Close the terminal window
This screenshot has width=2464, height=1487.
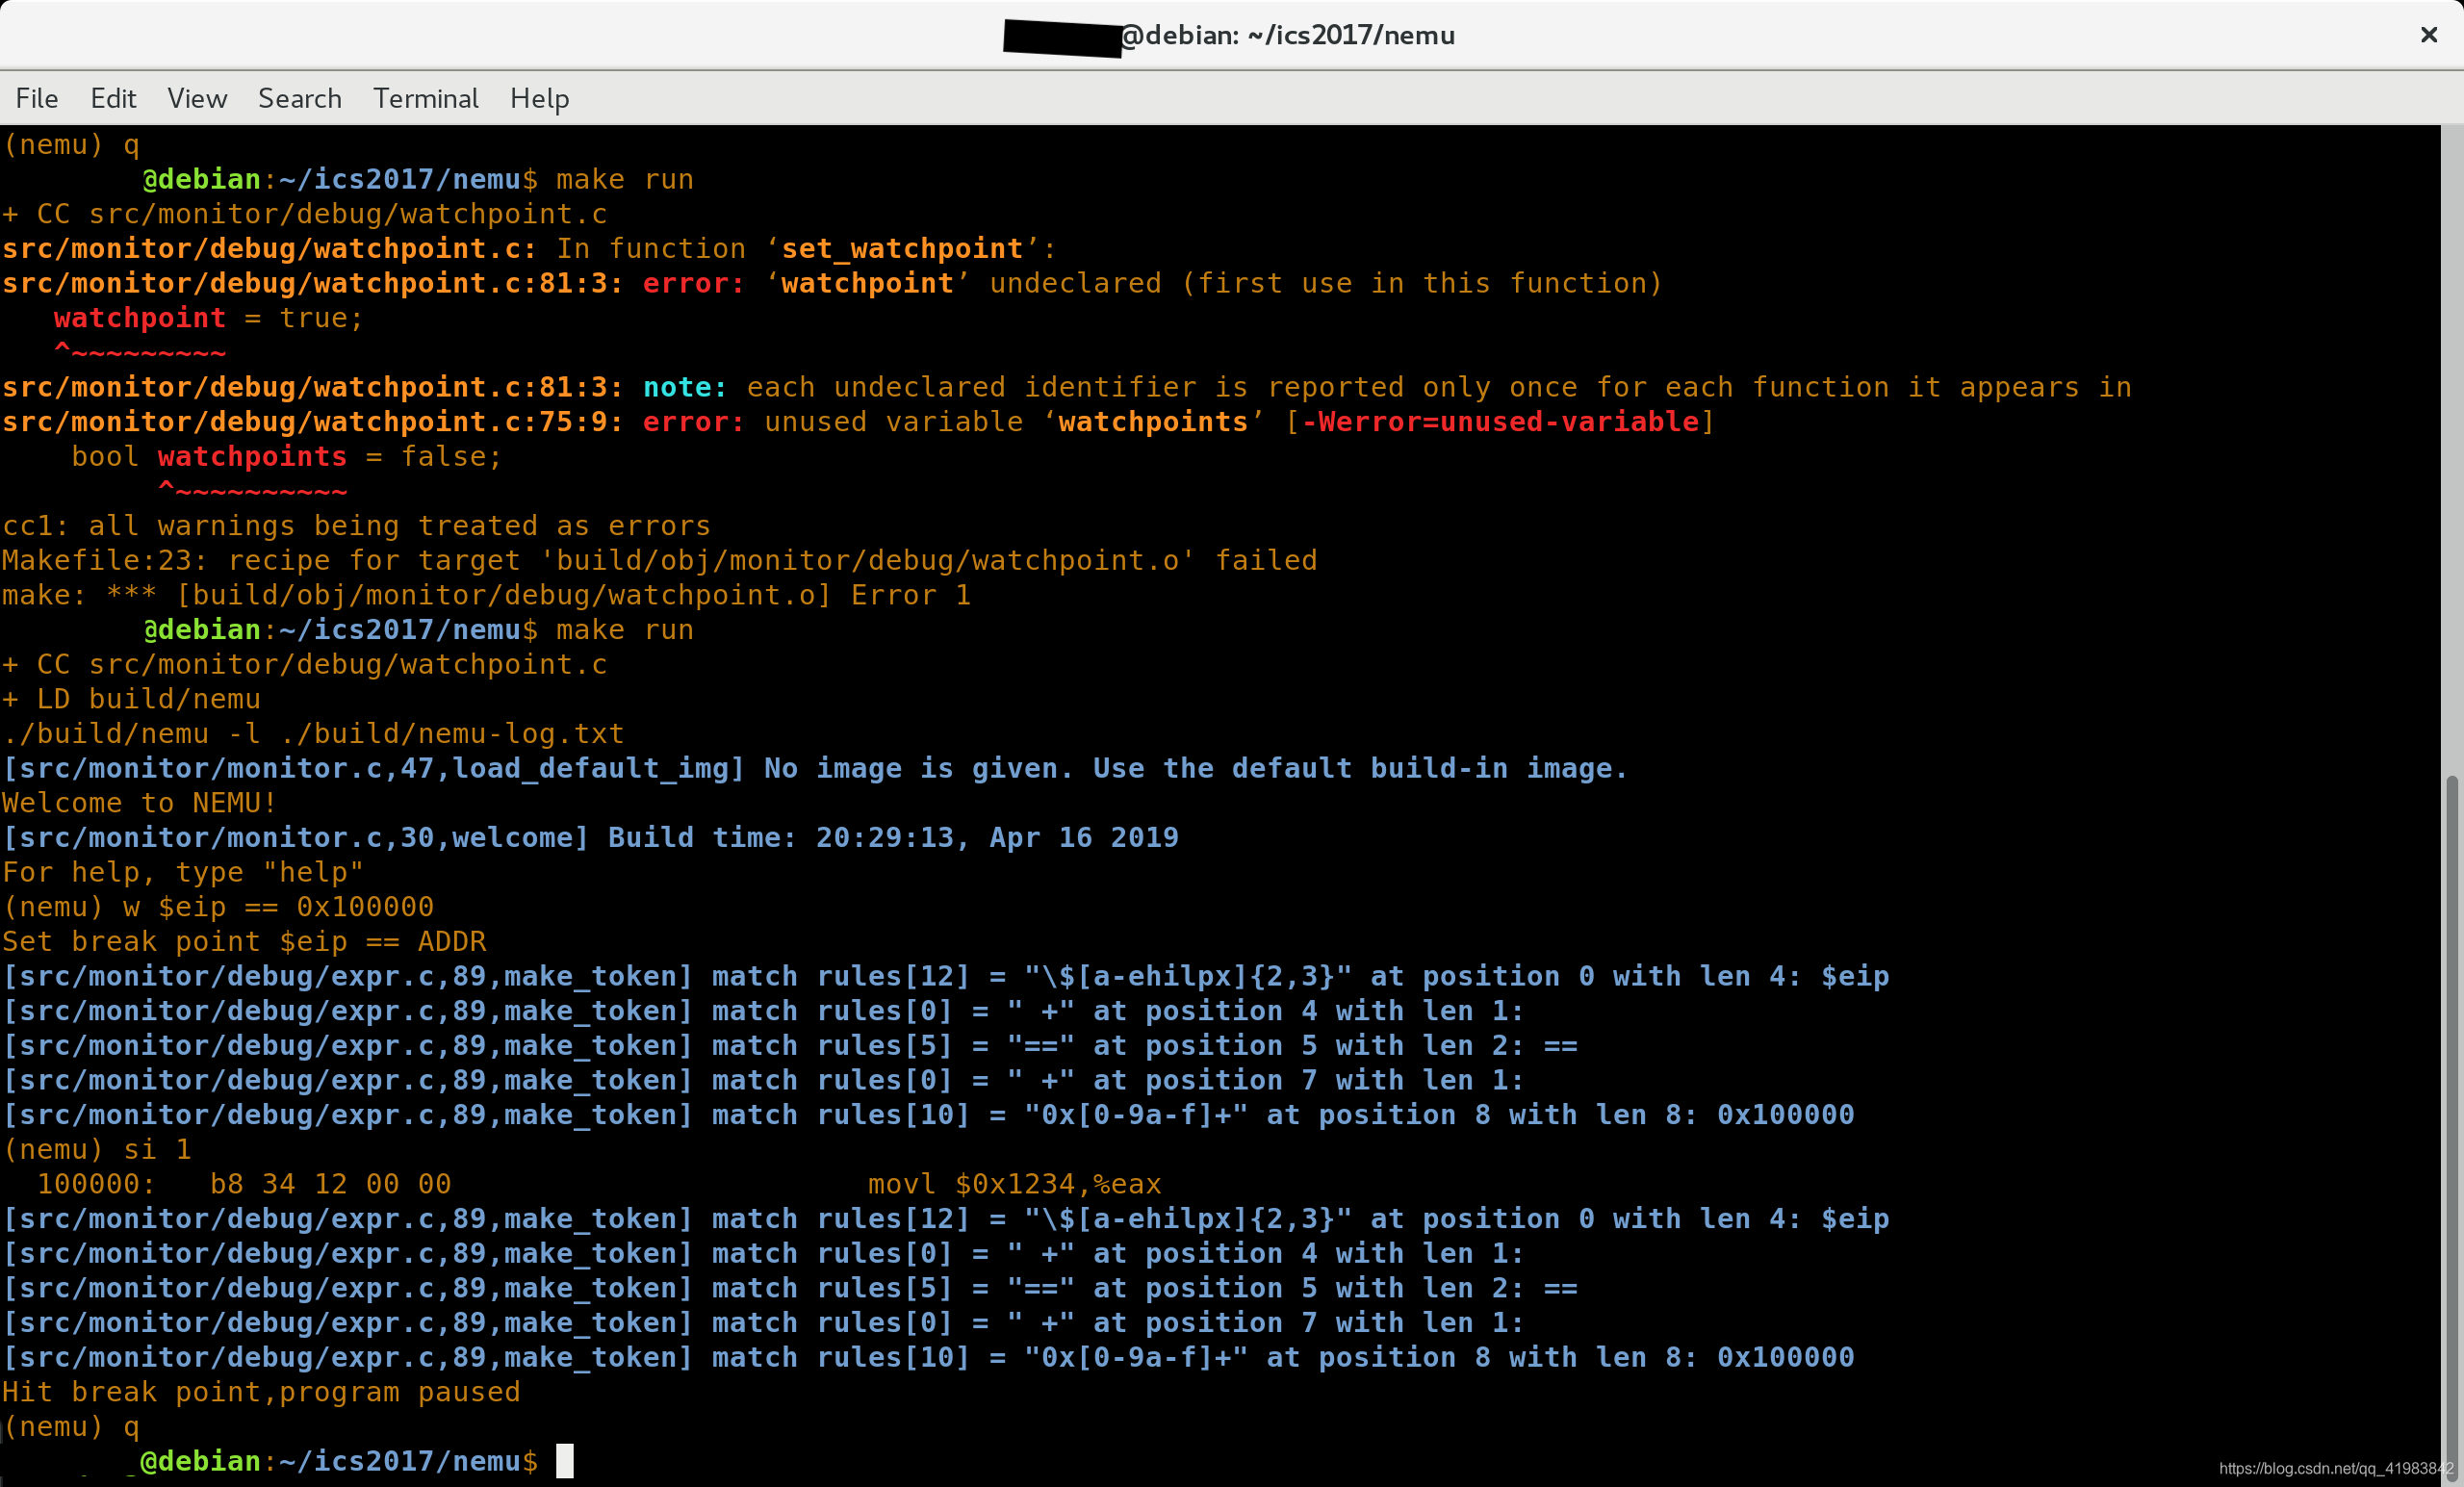tap(2428, 35)
